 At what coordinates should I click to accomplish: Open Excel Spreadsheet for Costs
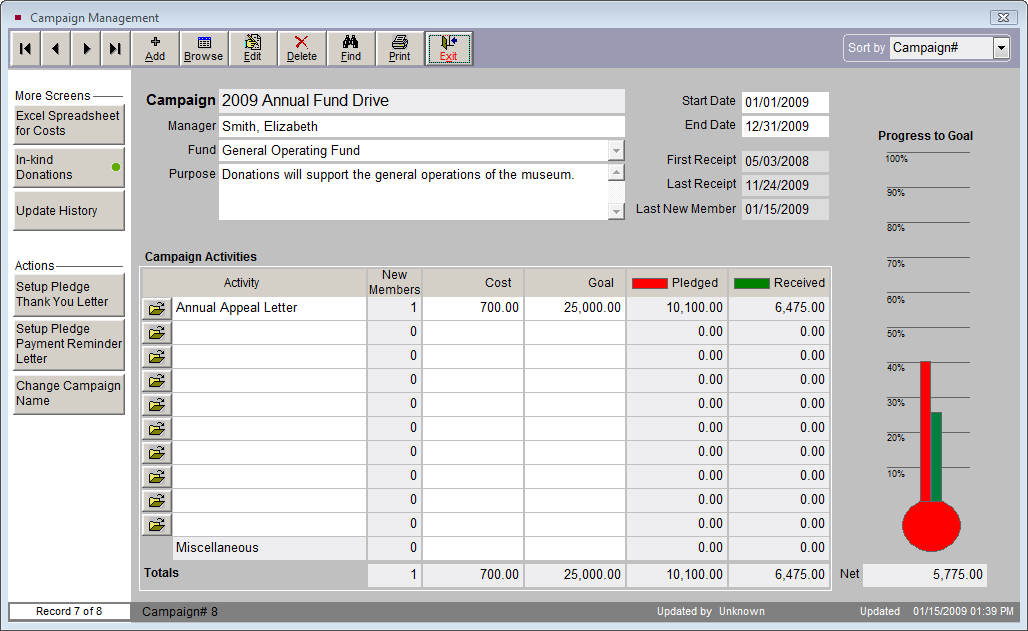[68, 123]
